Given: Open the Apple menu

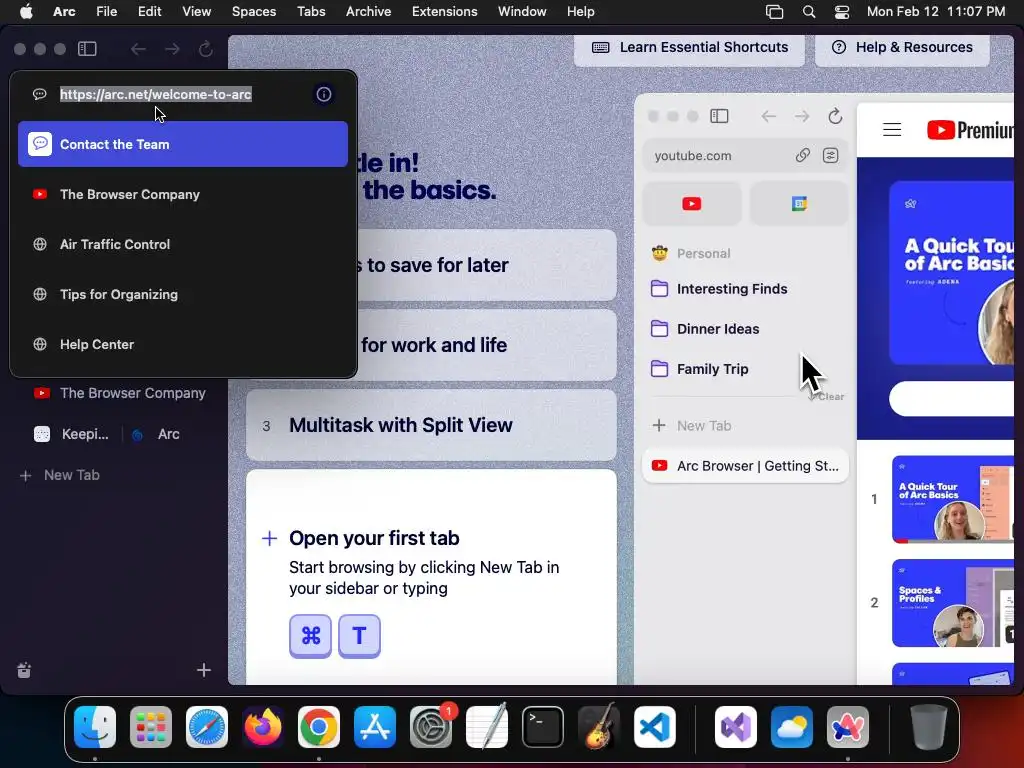Looking at the screenshot, I should tap(26, 12).
